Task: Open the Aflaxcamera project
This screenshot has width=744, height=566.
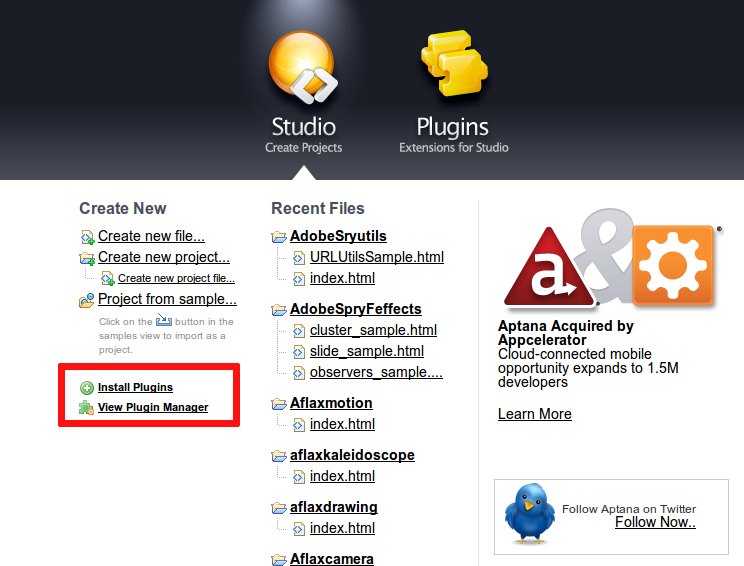Action: [332, 559]
